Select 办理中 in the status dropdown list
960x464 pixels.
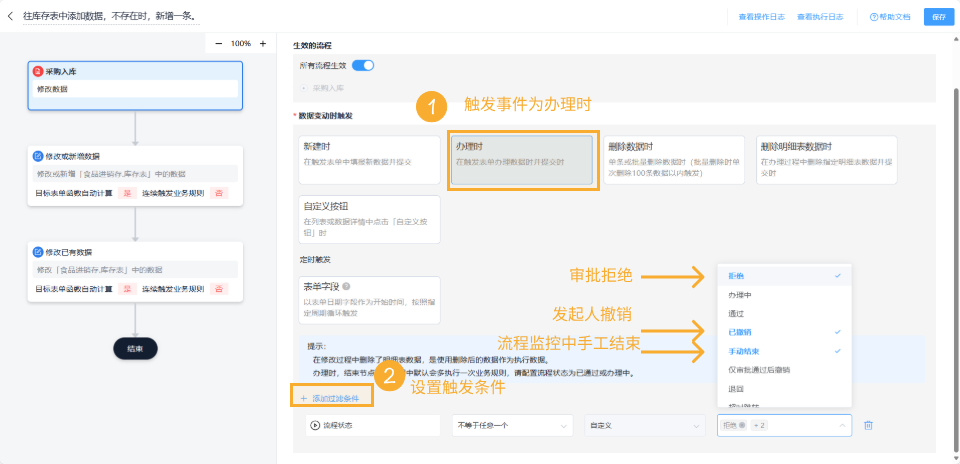[x=784, y=295]
